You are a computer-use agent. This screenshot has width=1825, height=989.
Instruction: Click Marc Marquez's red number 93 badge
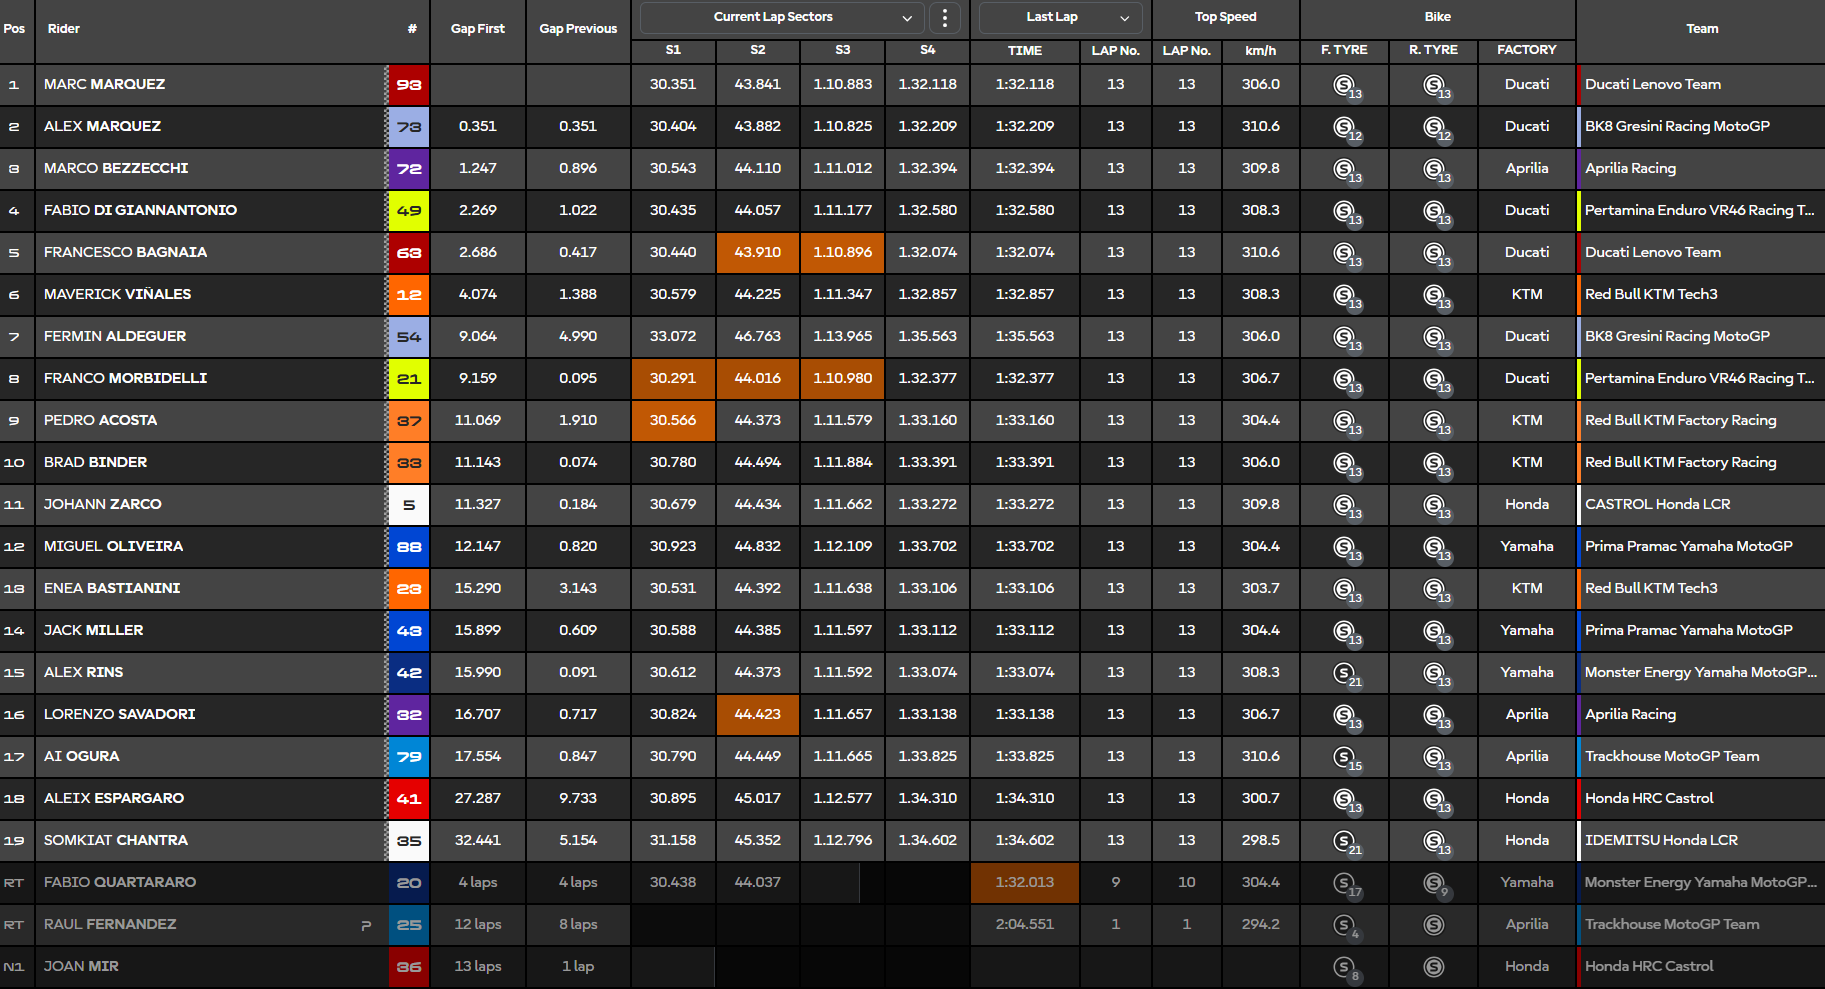coord(409,85)
